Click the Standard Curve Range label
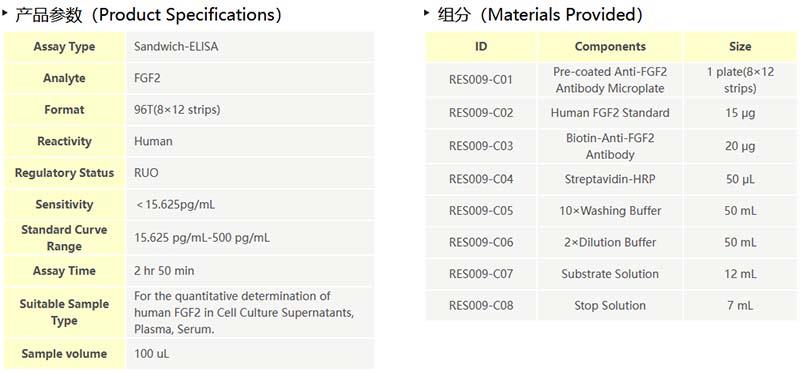 coord(64,238)
